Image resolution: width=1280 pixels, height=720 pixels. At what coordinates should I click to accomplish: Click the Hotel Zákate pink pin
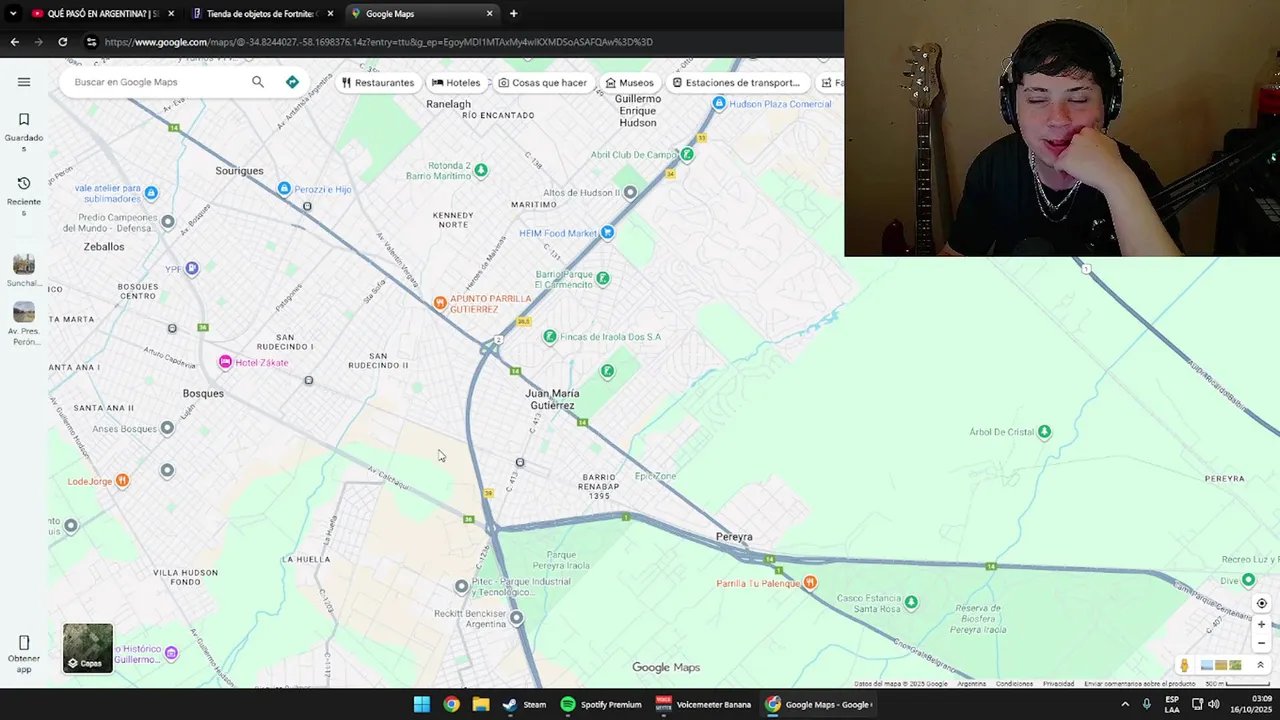tap(225, 362)
